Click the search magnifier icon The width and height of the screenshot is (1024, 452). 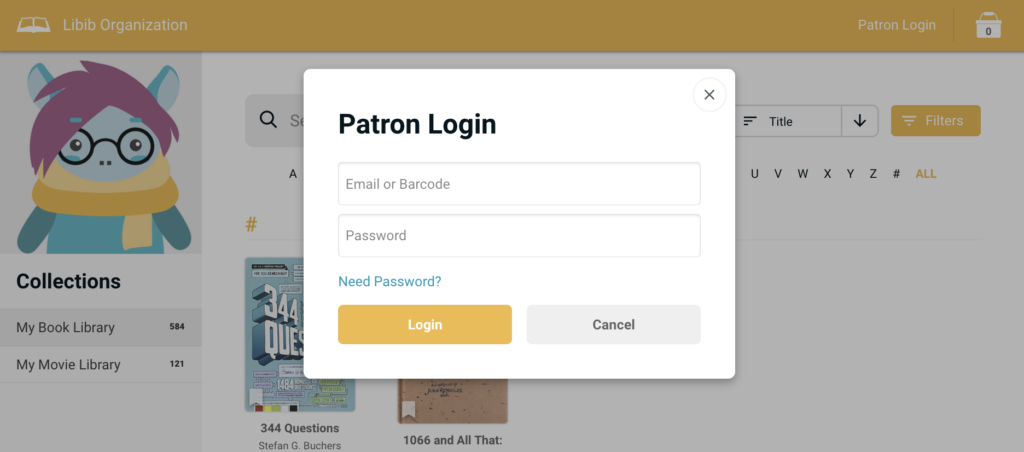[268, 120]
